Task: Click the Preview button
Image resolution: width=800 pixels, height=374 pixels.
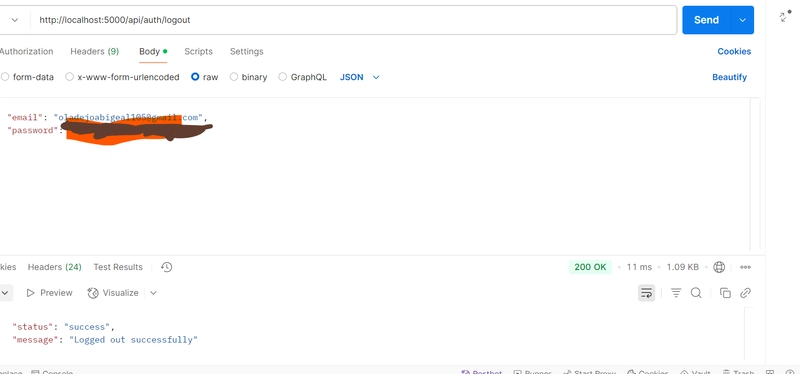Action: [x=49, y=293]
